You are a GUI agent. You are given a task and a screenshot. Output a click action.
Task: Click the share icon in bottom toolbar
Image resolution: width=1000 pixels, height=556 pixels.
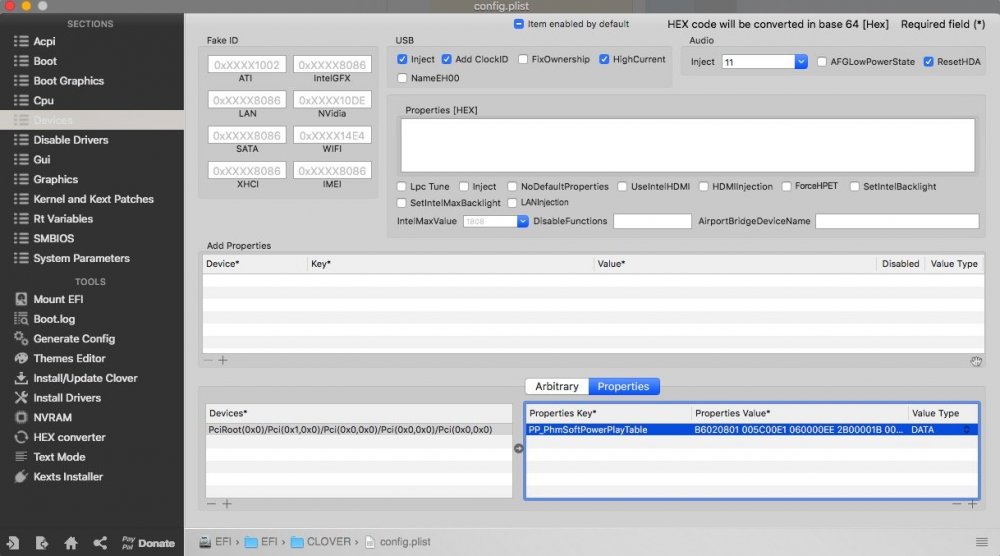pyautogui.click(x=100, y=543)
